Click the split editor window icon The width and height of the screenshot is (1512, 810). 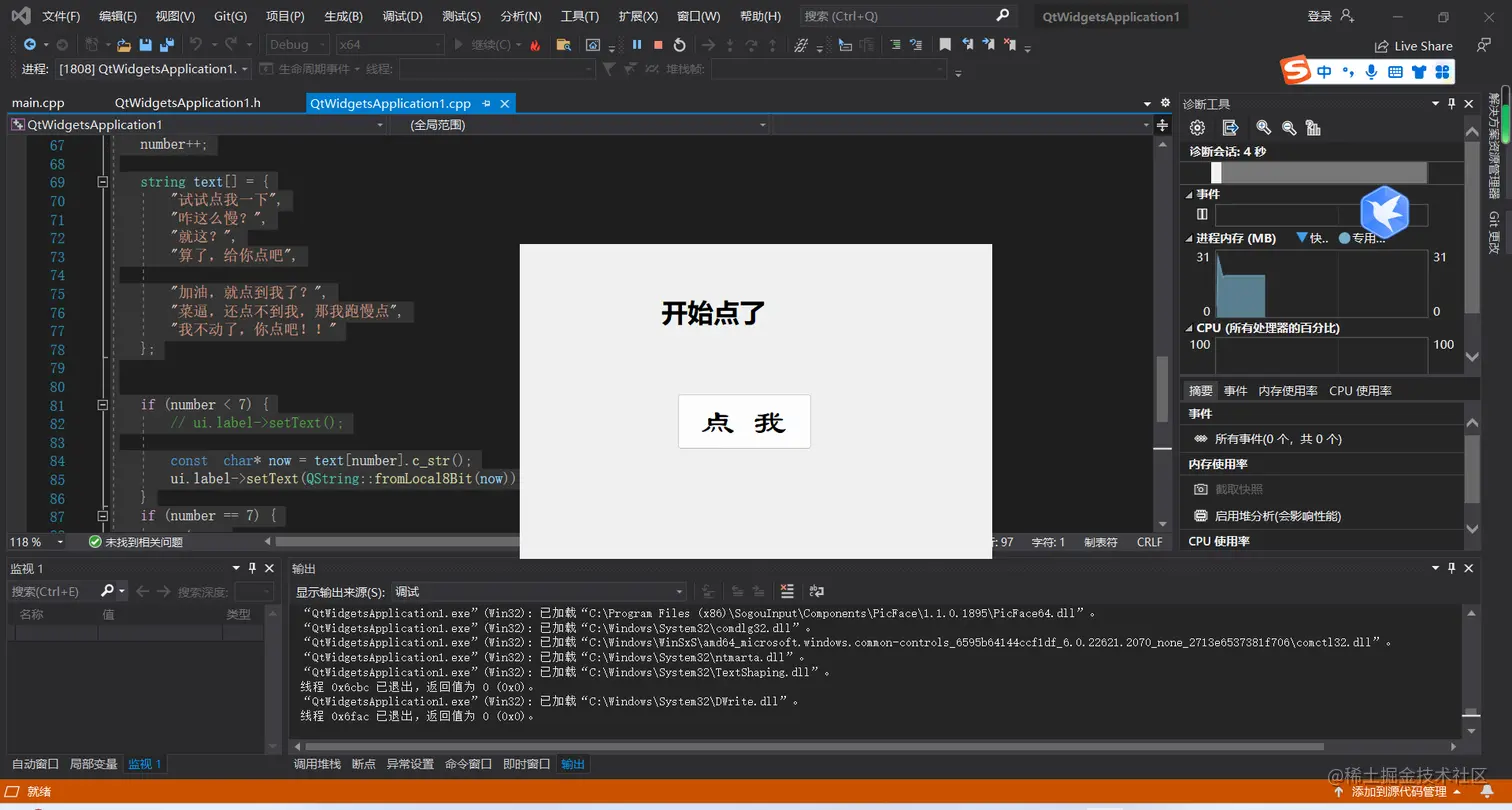pos(1162,125)
